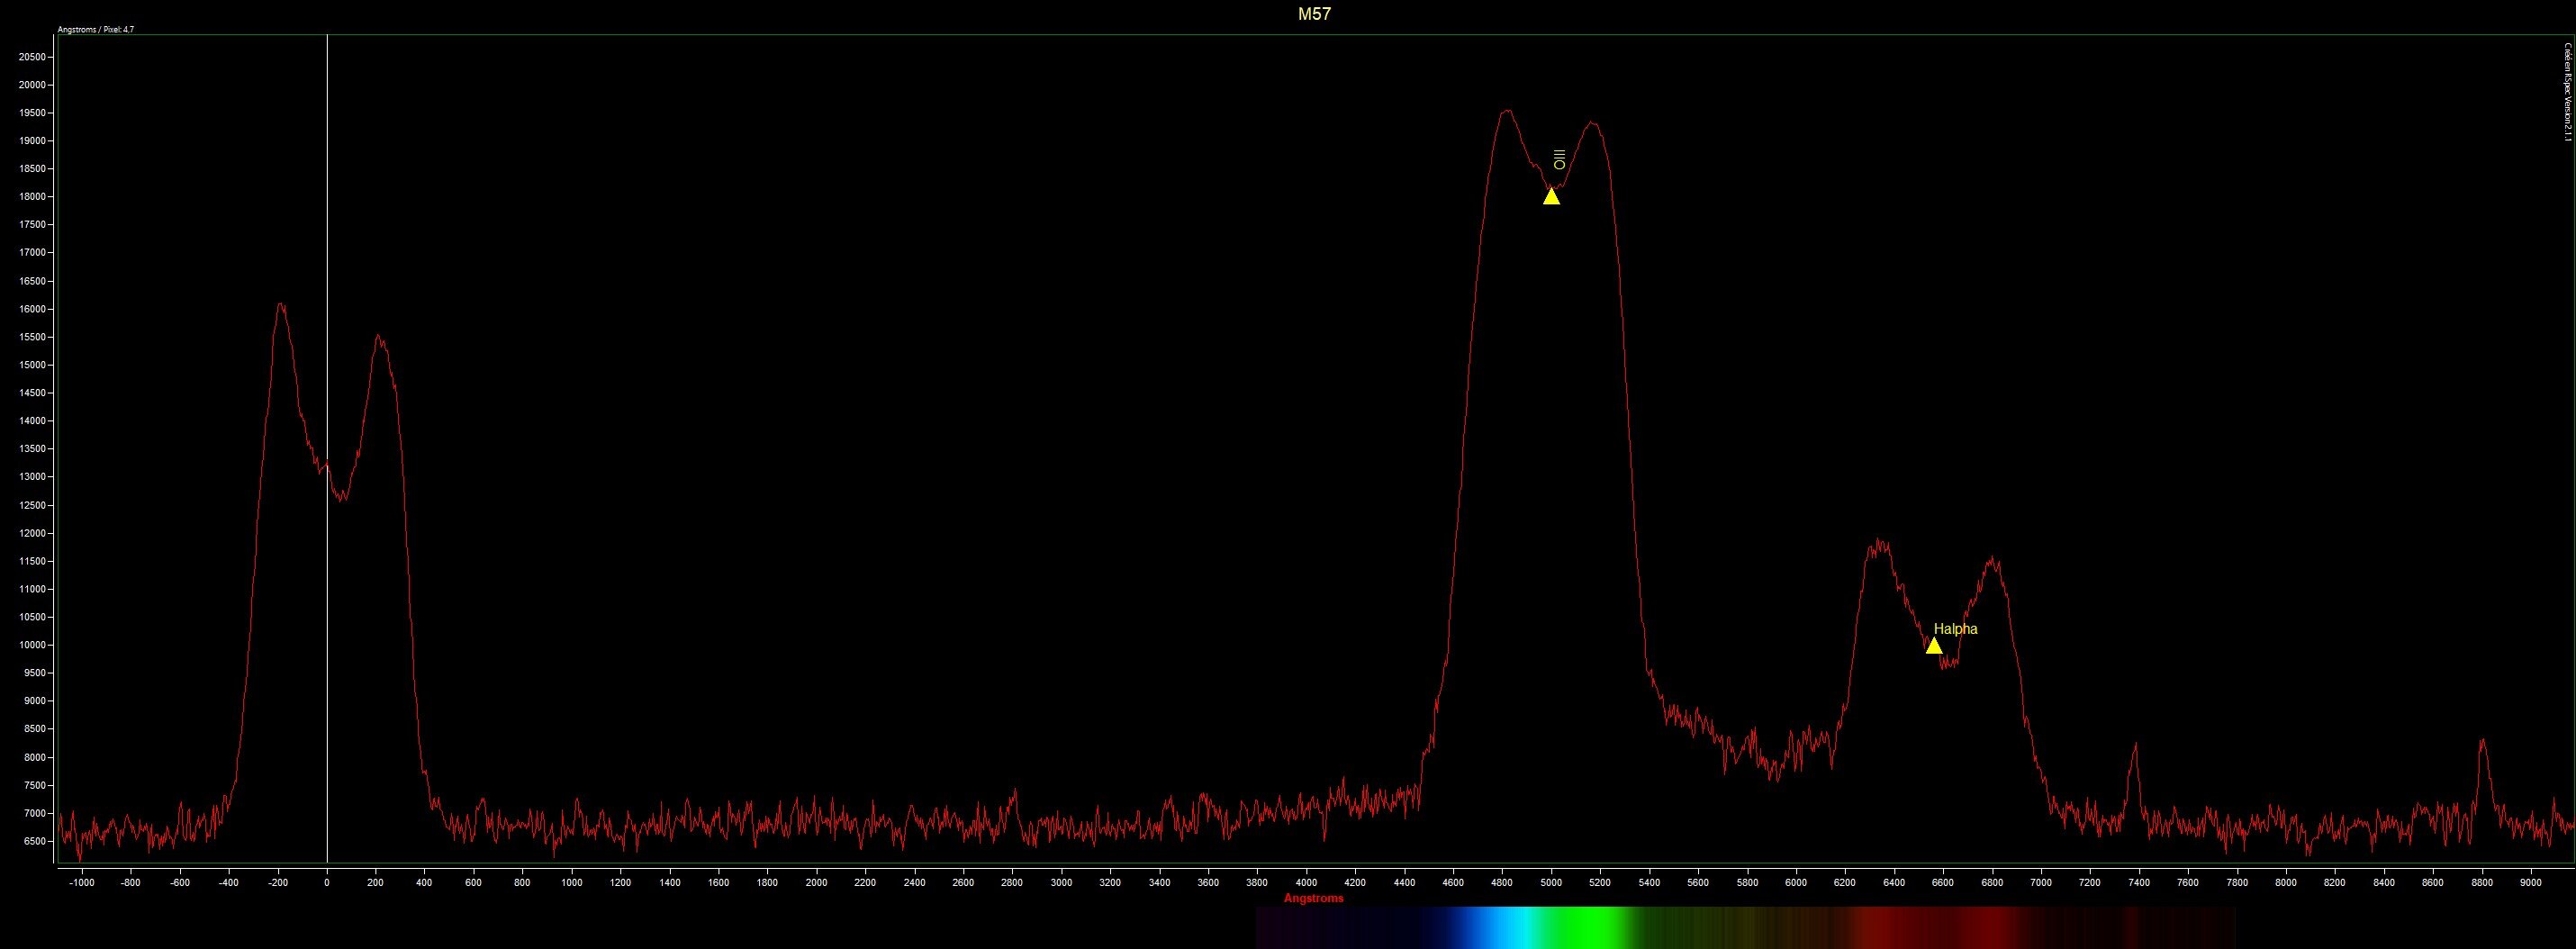
Task: Click the 14500 intensity axis label
Action: pos(33,393)
